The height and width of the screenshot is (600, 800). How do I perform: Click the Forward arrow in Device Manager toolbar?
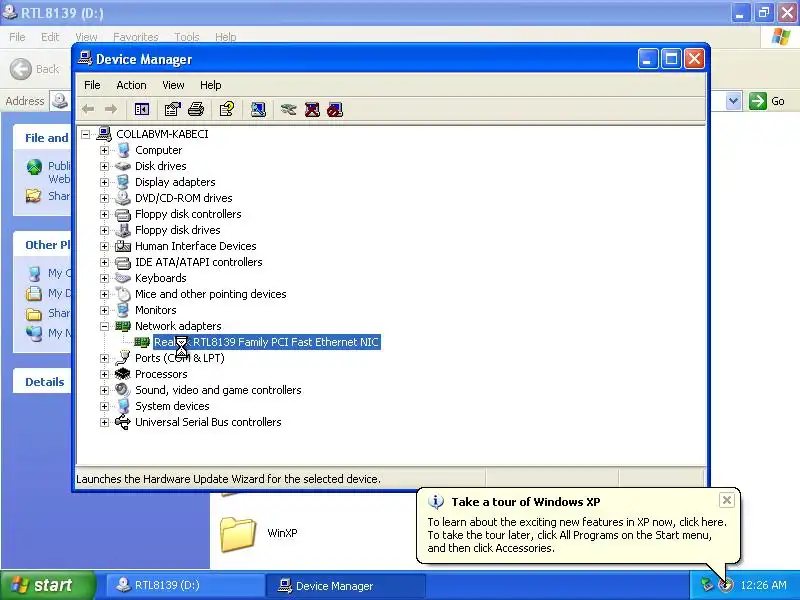[x=111, y=109]
